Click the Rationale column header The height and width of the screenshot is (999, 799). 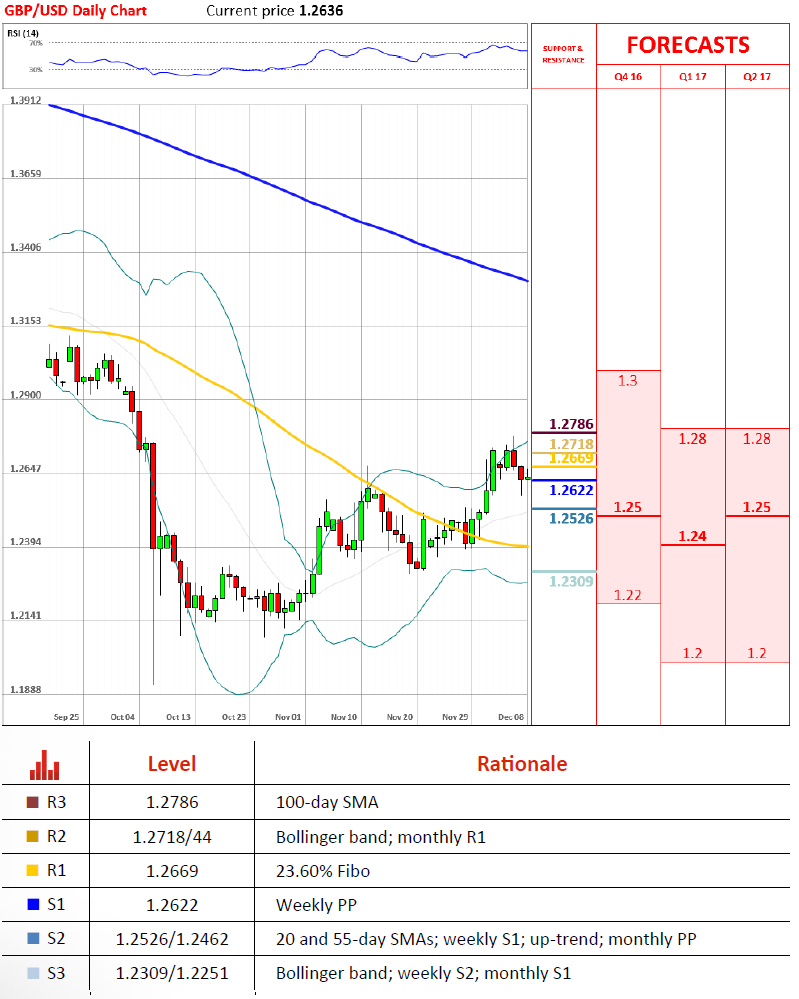click(x=522, y=764)
